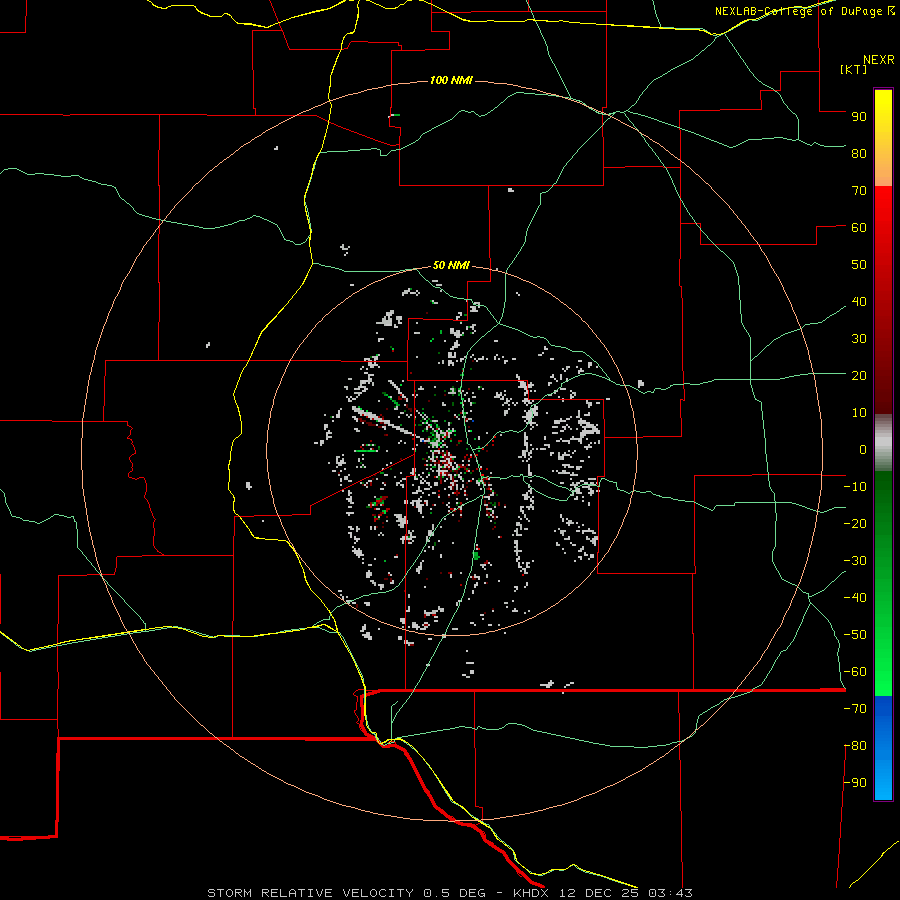Click the 10 value on velocity scale
The image size is (900, 900).
tap(859, 413)
